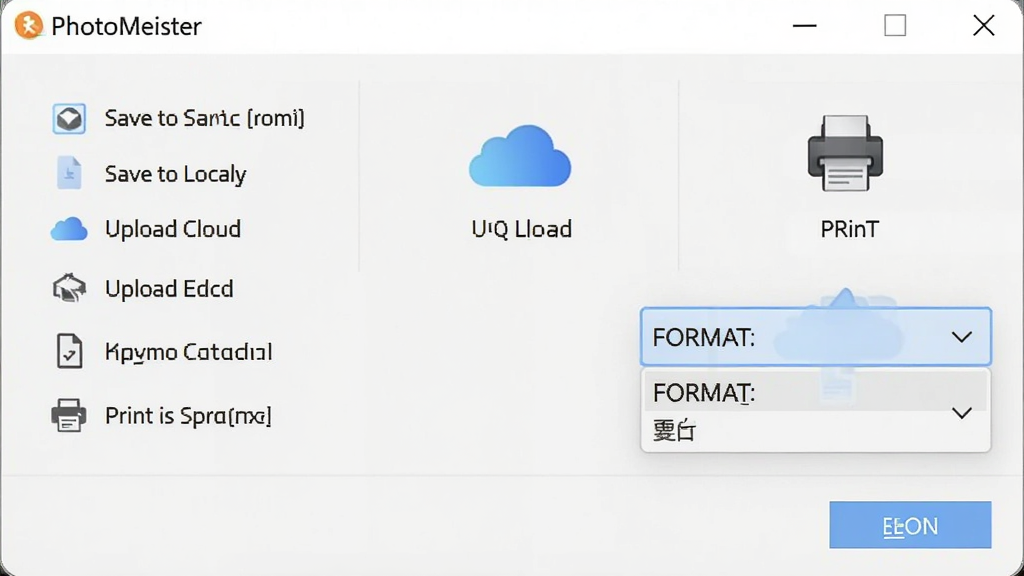Pick the "Print is Spra(mx)" label
The image size is (1024, 576).
point(188,416)
